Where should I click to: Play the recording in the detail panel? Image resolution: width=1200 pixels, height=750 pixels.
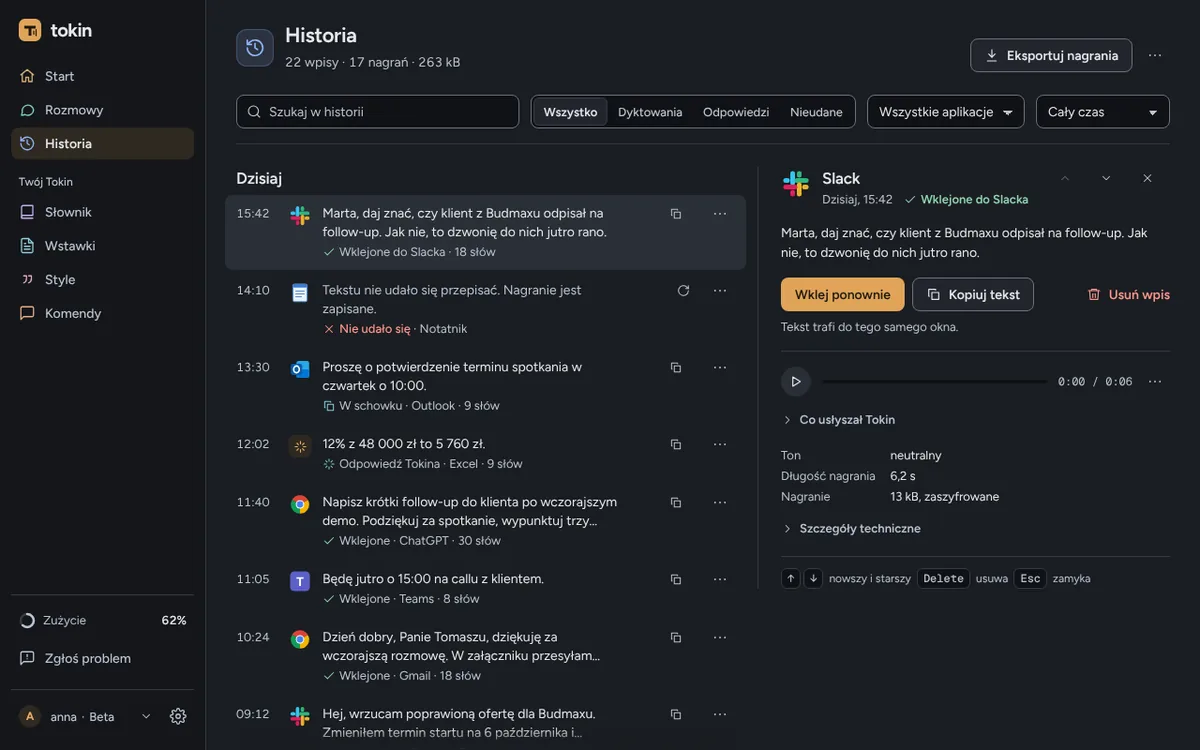796,381
